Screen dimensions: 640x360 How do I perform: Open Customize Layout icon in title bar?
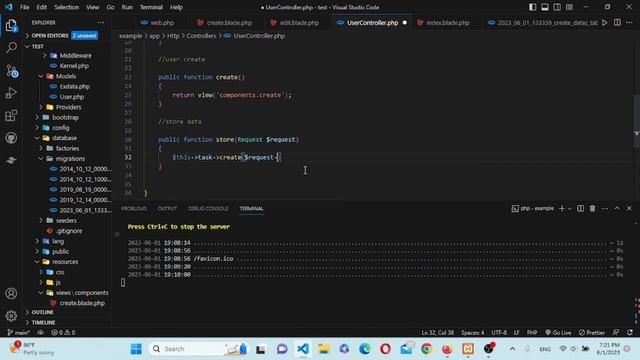pyautogui.click(x=569, y=7)
